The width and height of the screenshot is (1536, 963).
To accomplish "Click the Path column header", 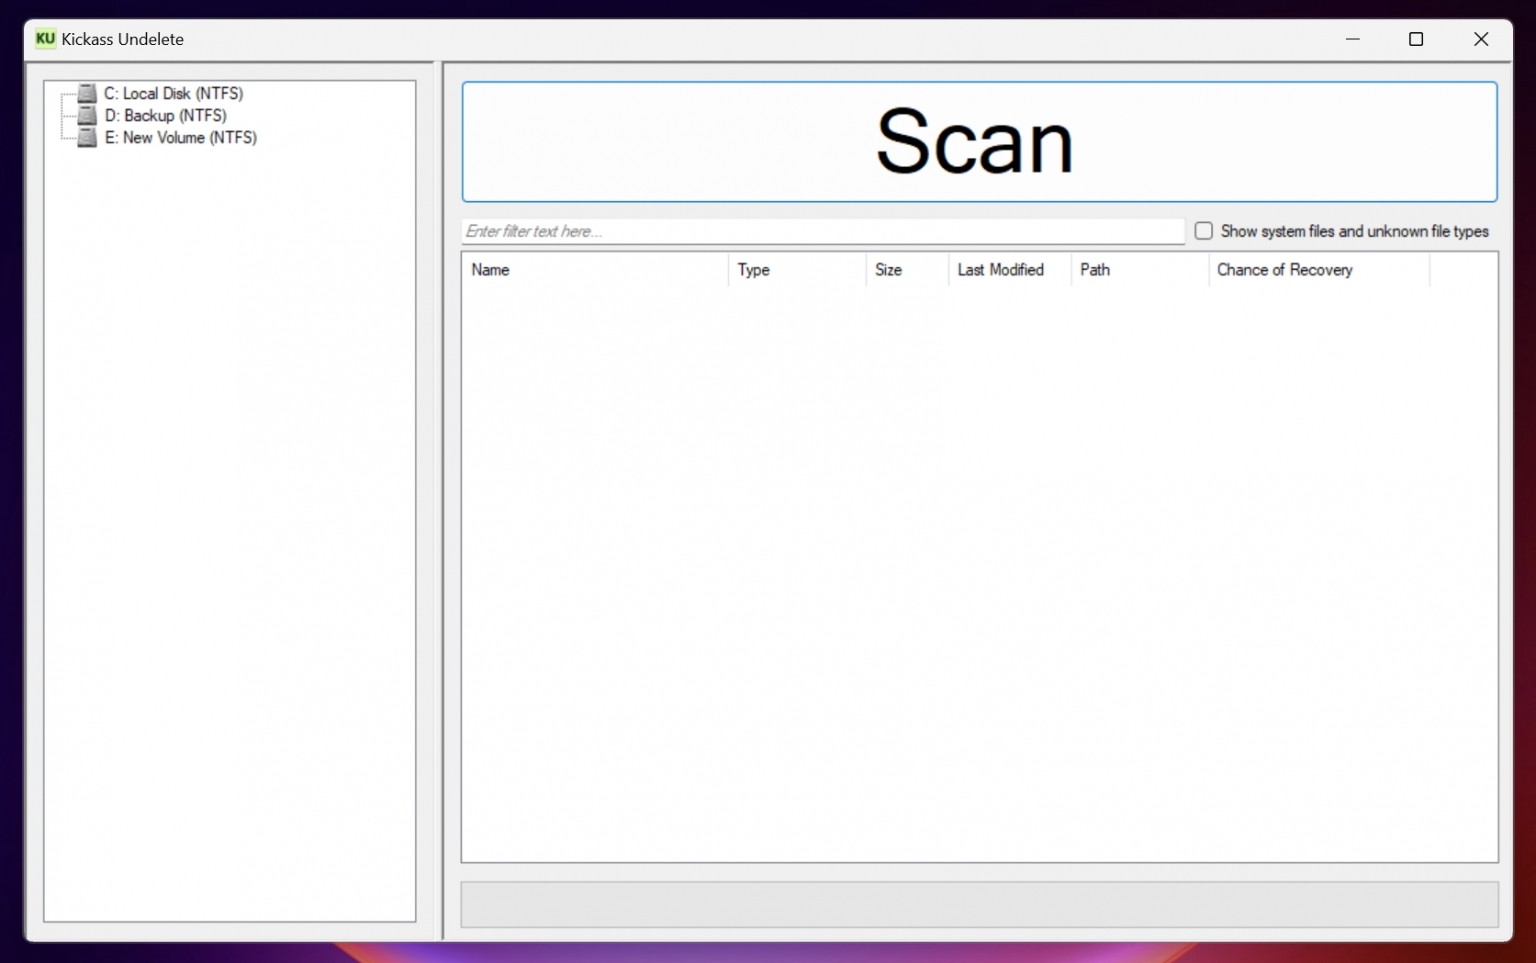I will (1139, 270).
